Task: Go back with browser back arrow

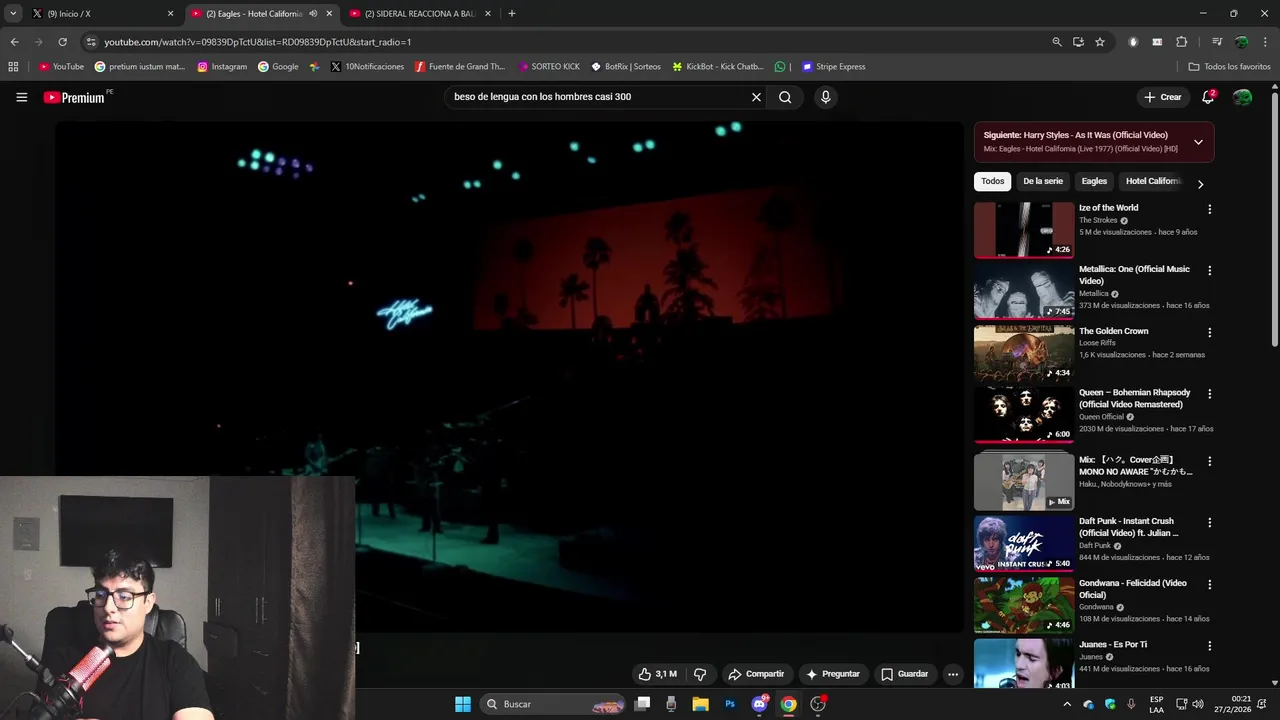Action: tap(14, 42)
